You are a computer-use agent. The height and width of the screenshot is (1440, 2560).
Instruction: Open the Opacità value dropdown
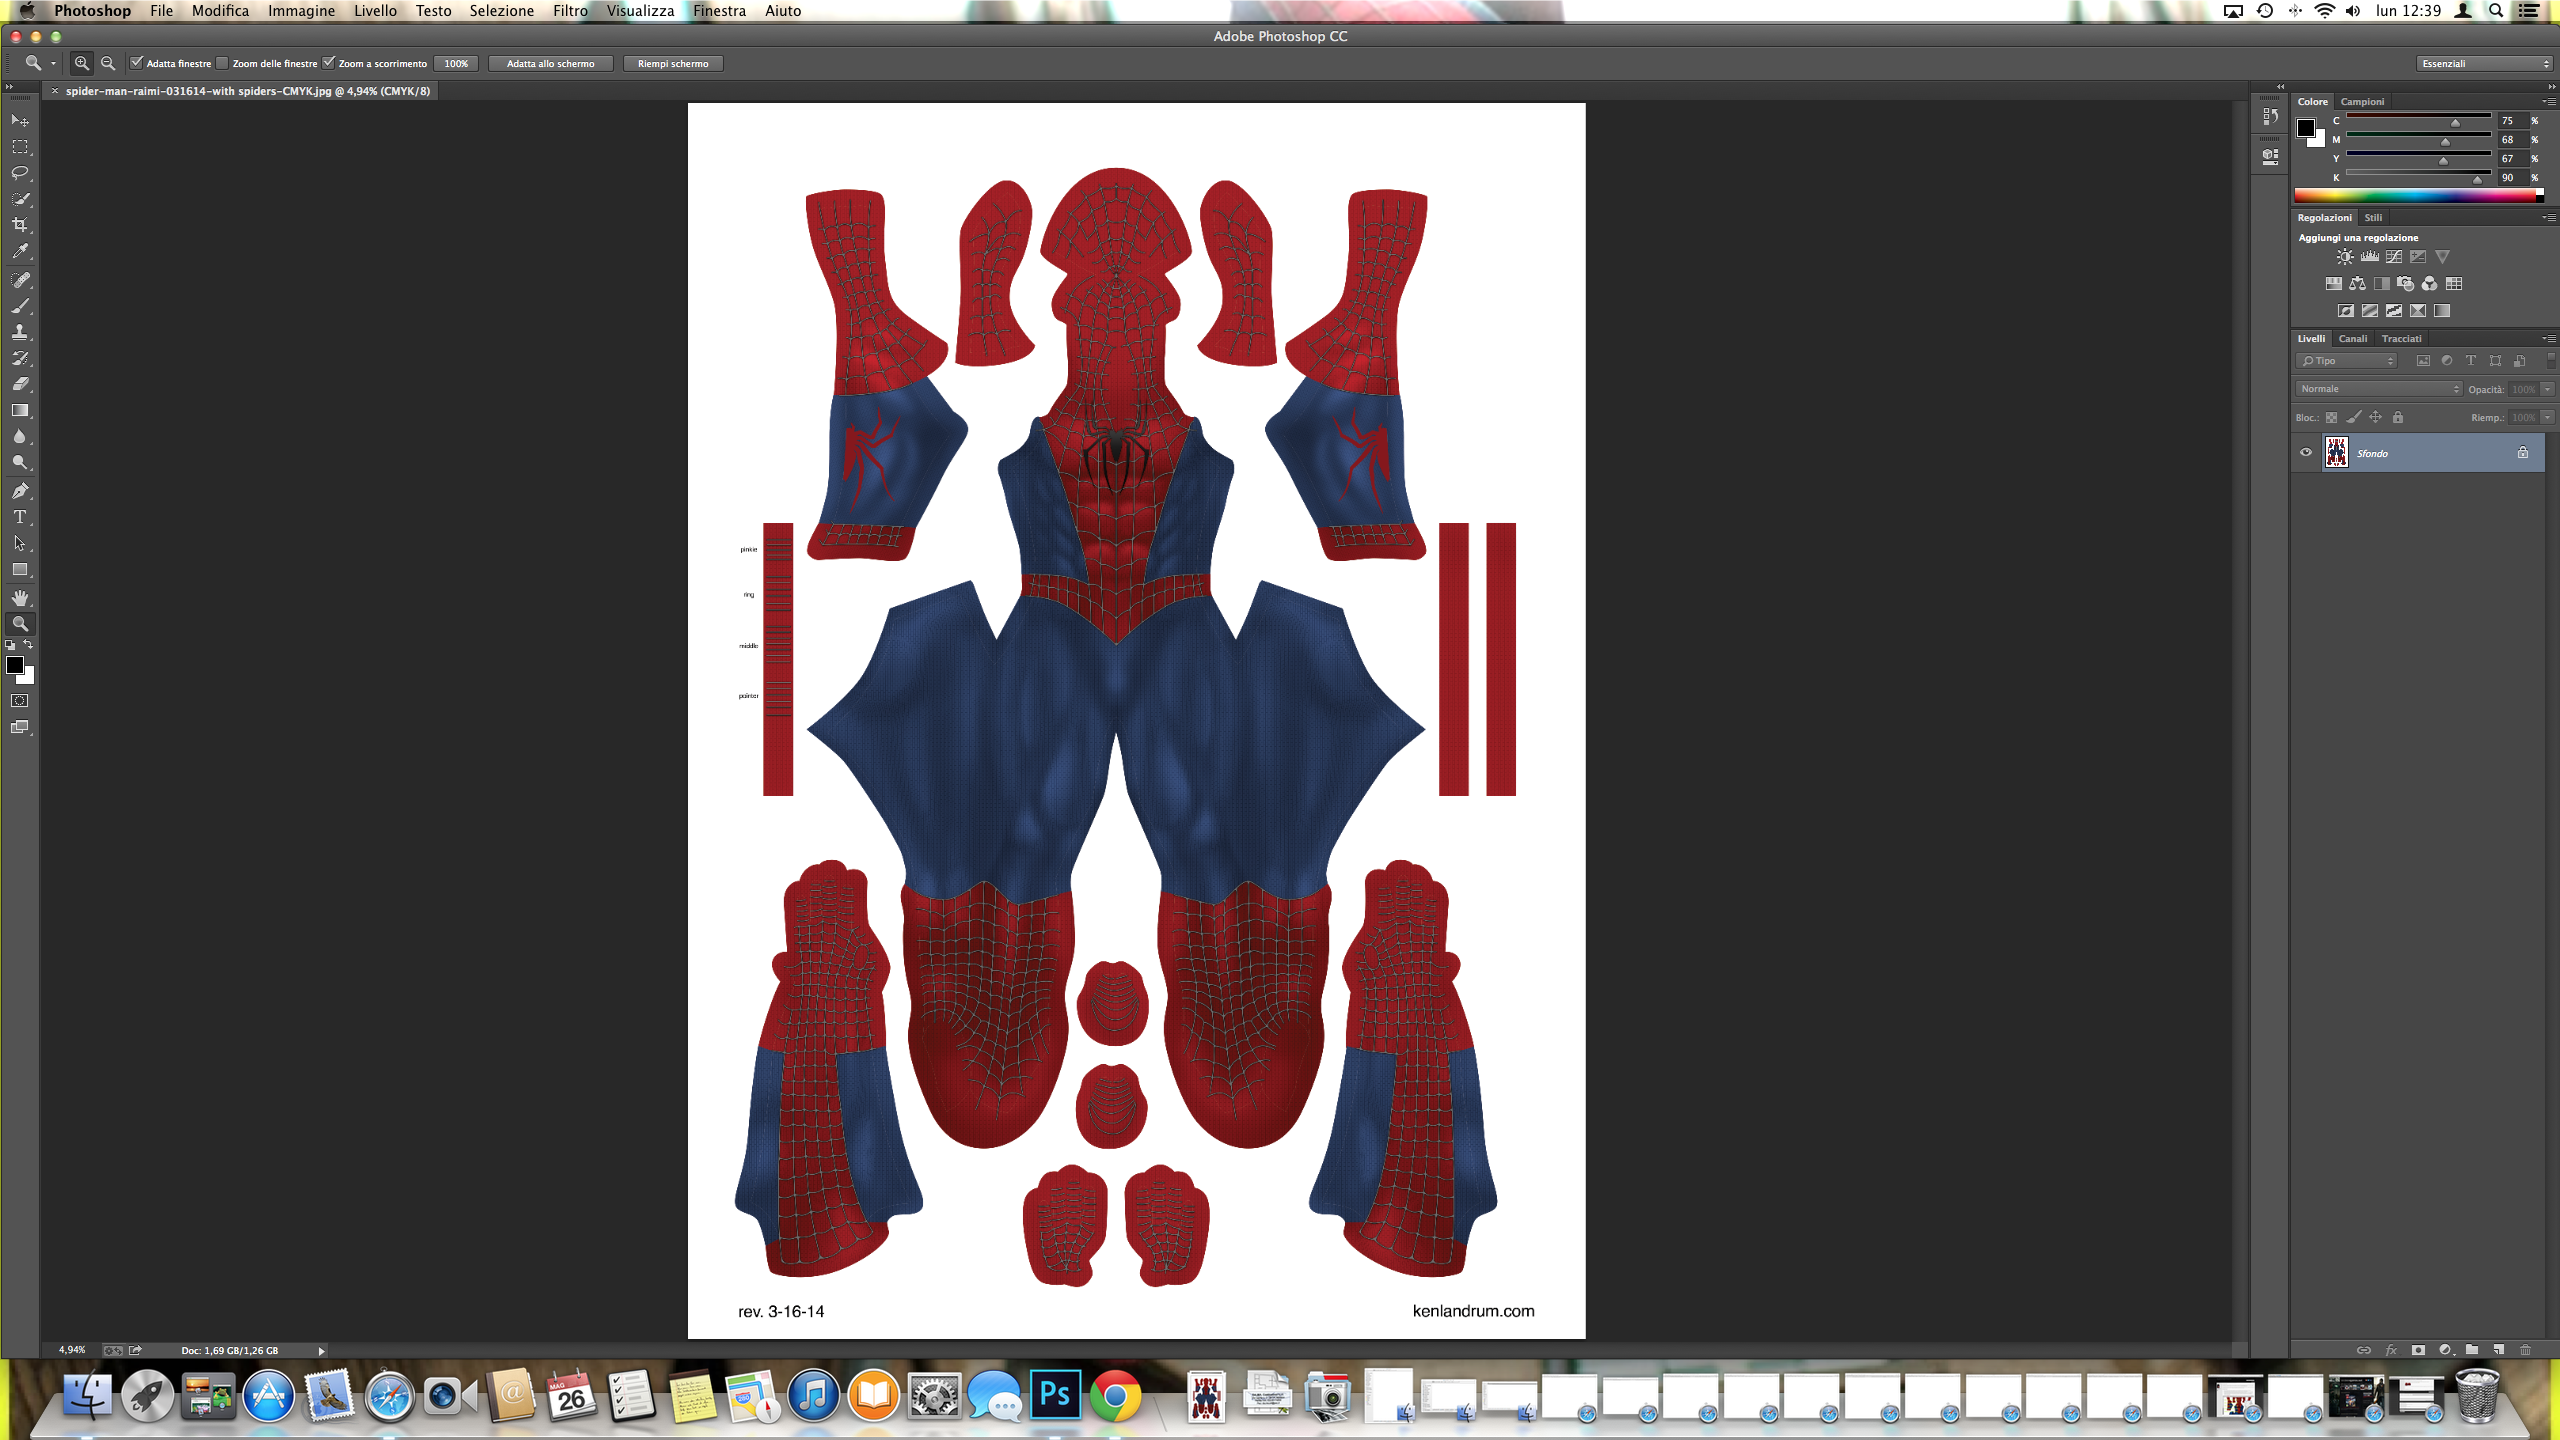(2548, 389)
